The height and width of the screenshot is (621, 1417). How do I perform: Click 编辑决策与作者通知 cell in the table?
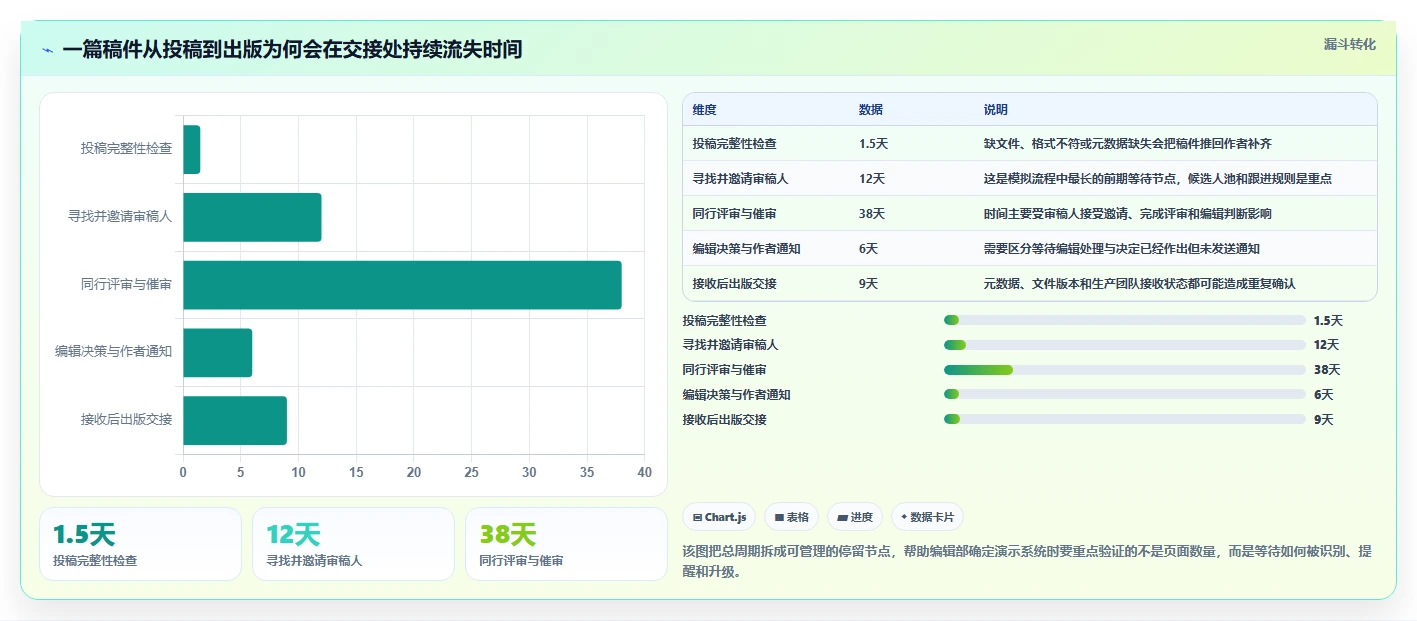[x=746, y=249]
